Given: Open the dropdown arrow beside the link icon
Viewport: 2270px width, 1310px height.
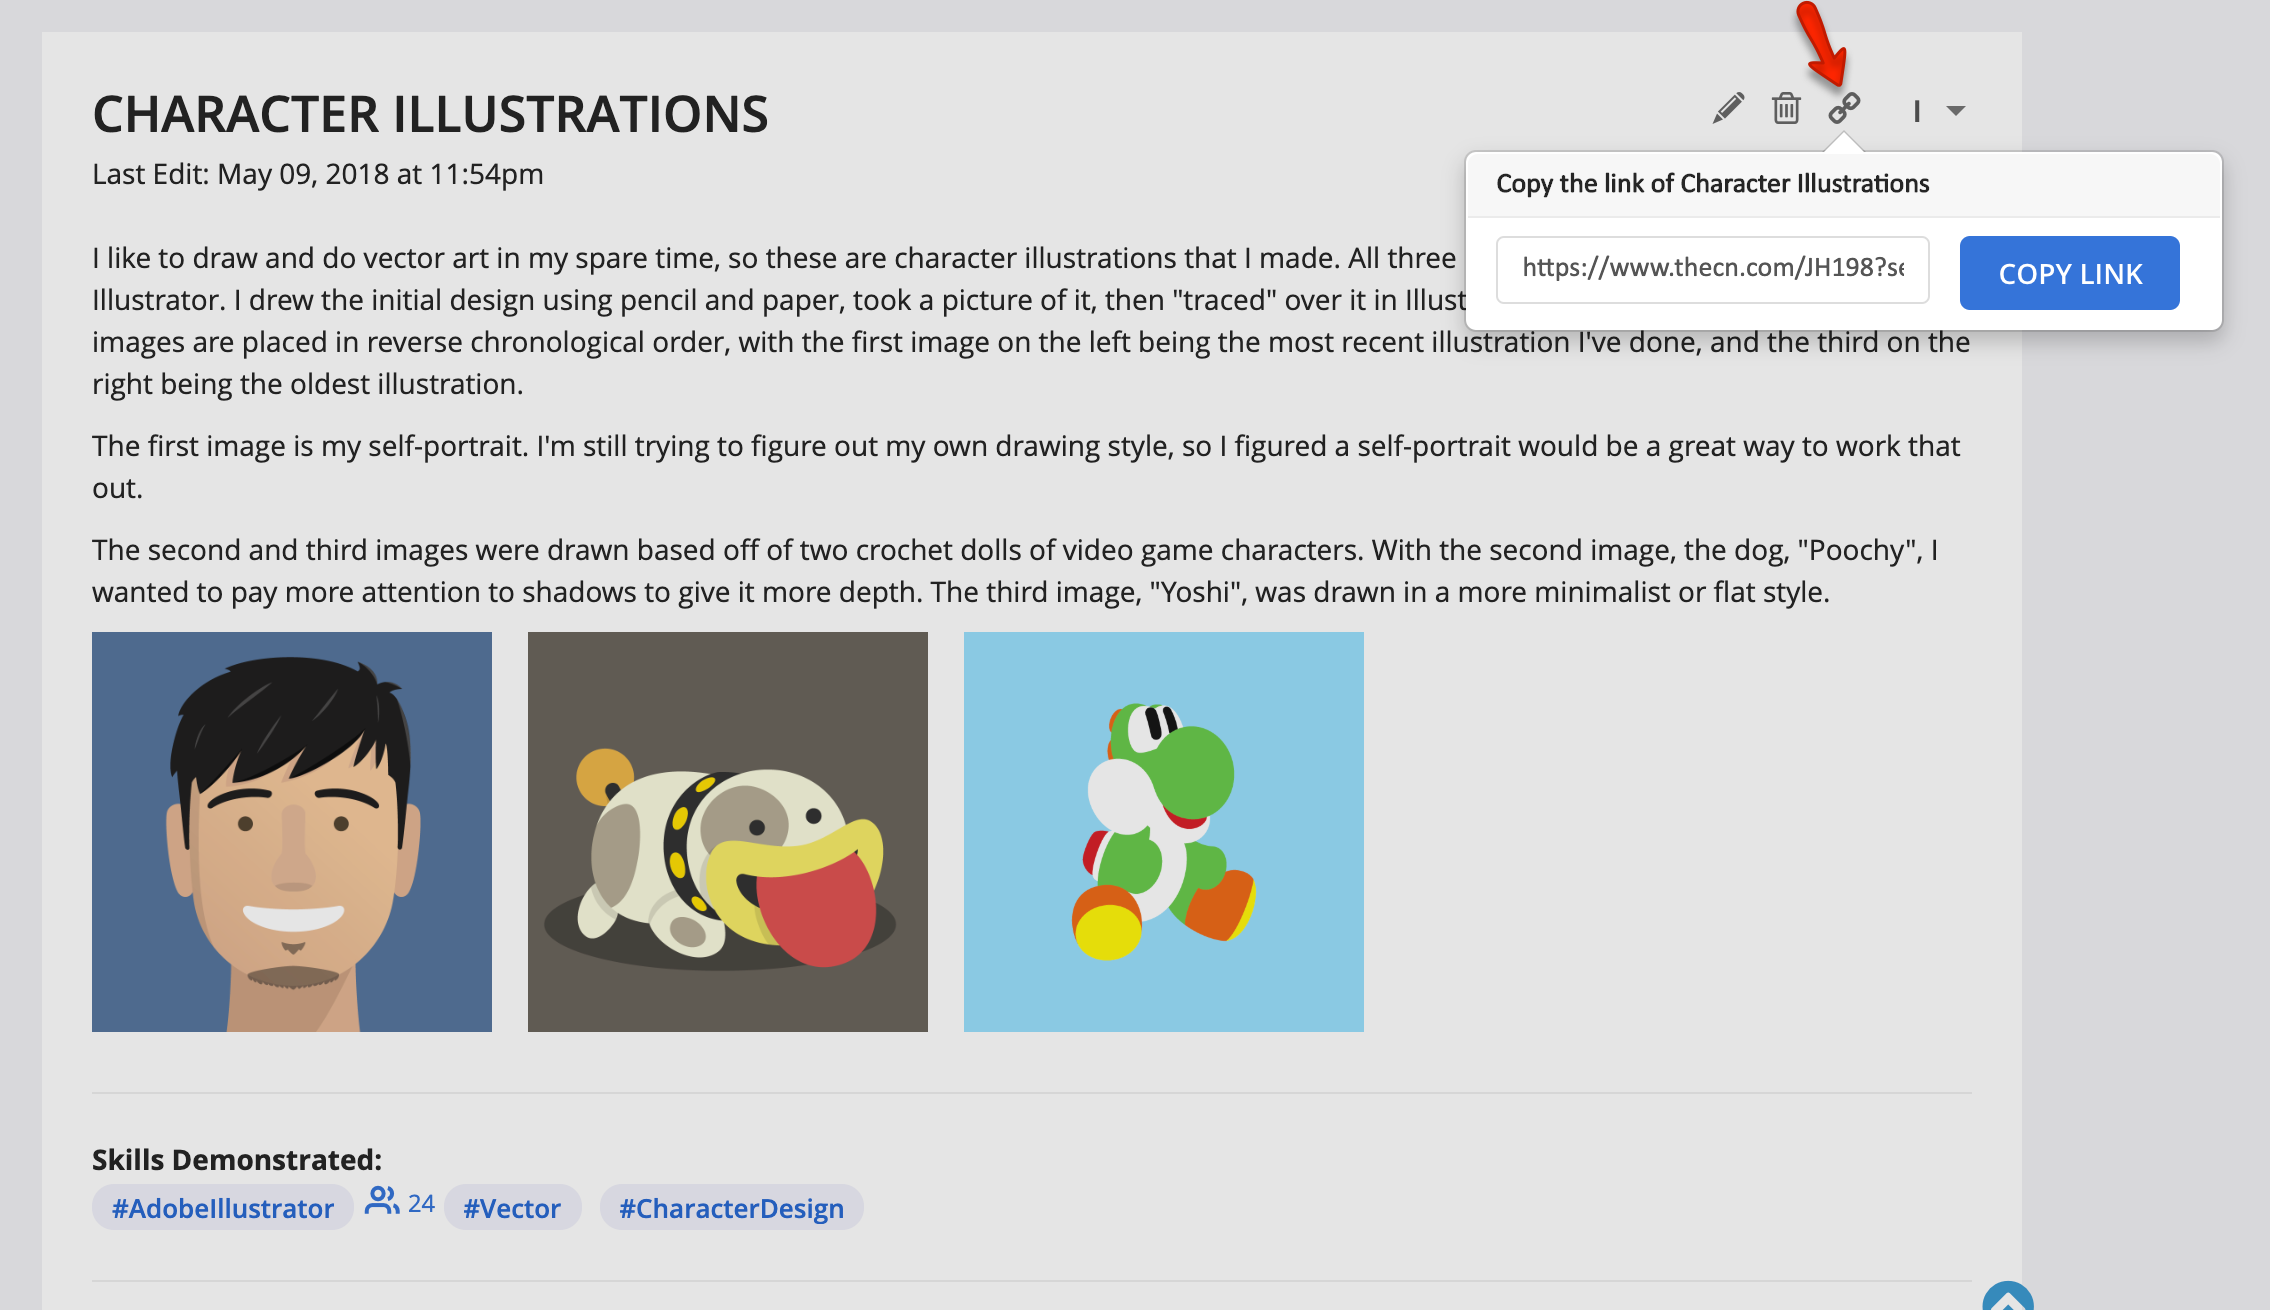Looking at the screenshot, I should [1956, 111].
